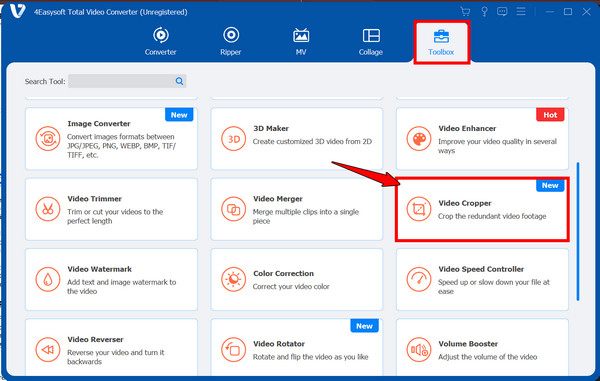This screenshot has width=600, height=381.
Task: Click 'Rotate and flip the video' description
Action: pos(310,357)
